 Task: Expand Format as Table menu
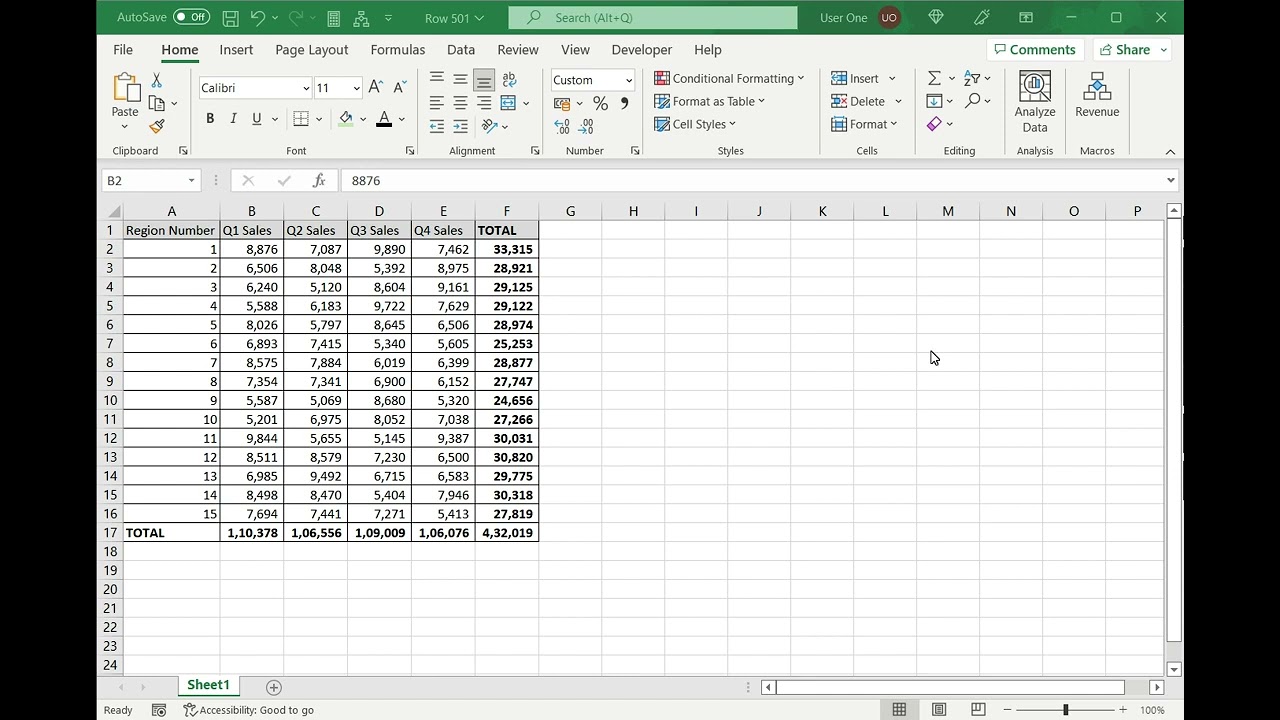pyautogui.click(x=709, y=101)
